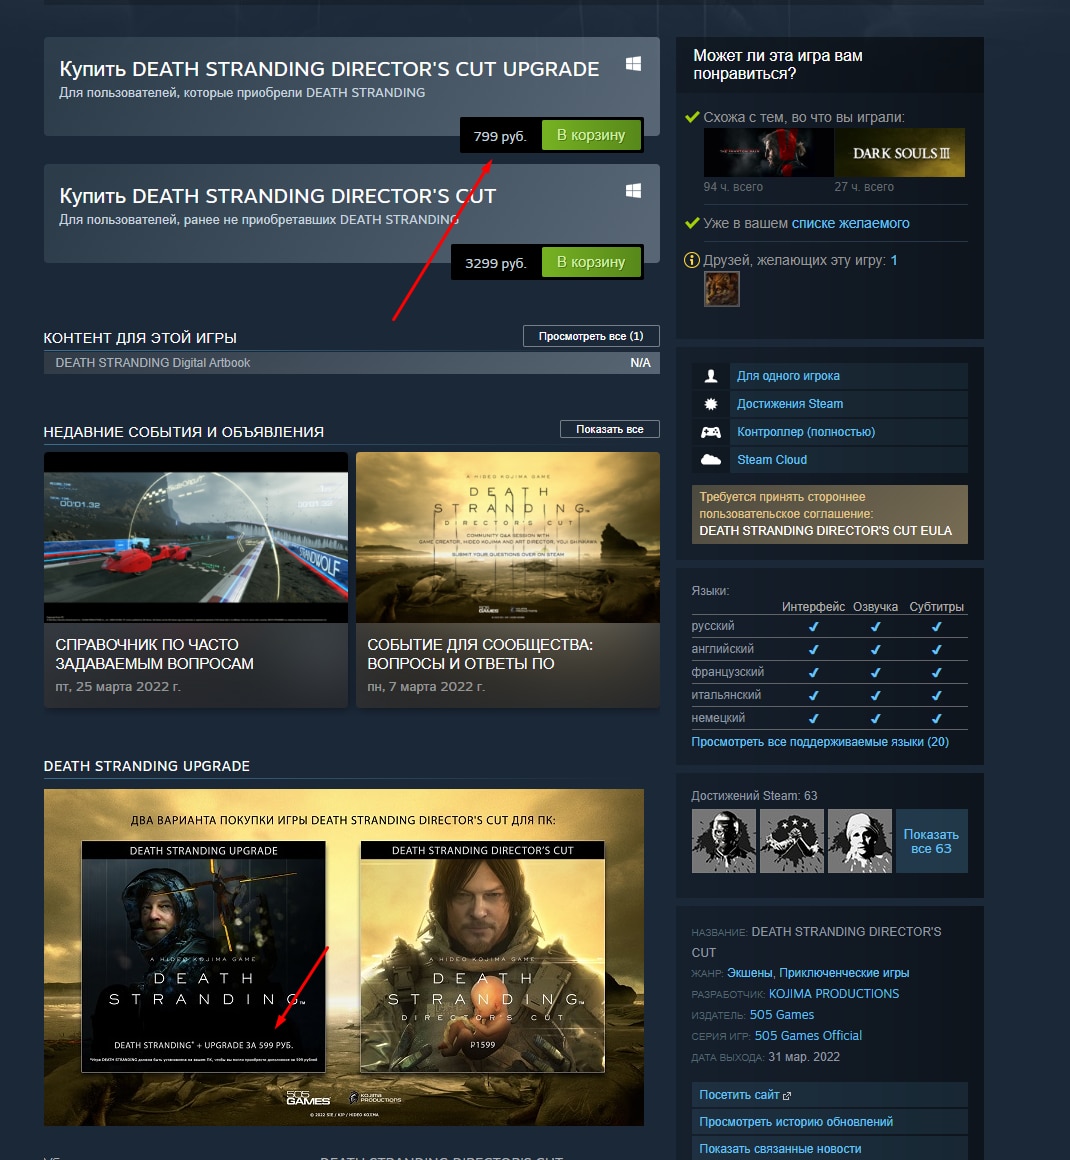Add the 3299 руб. Director's Cut to cart
Screen dimensions: 1070x1160
click(x=590, y=262)
